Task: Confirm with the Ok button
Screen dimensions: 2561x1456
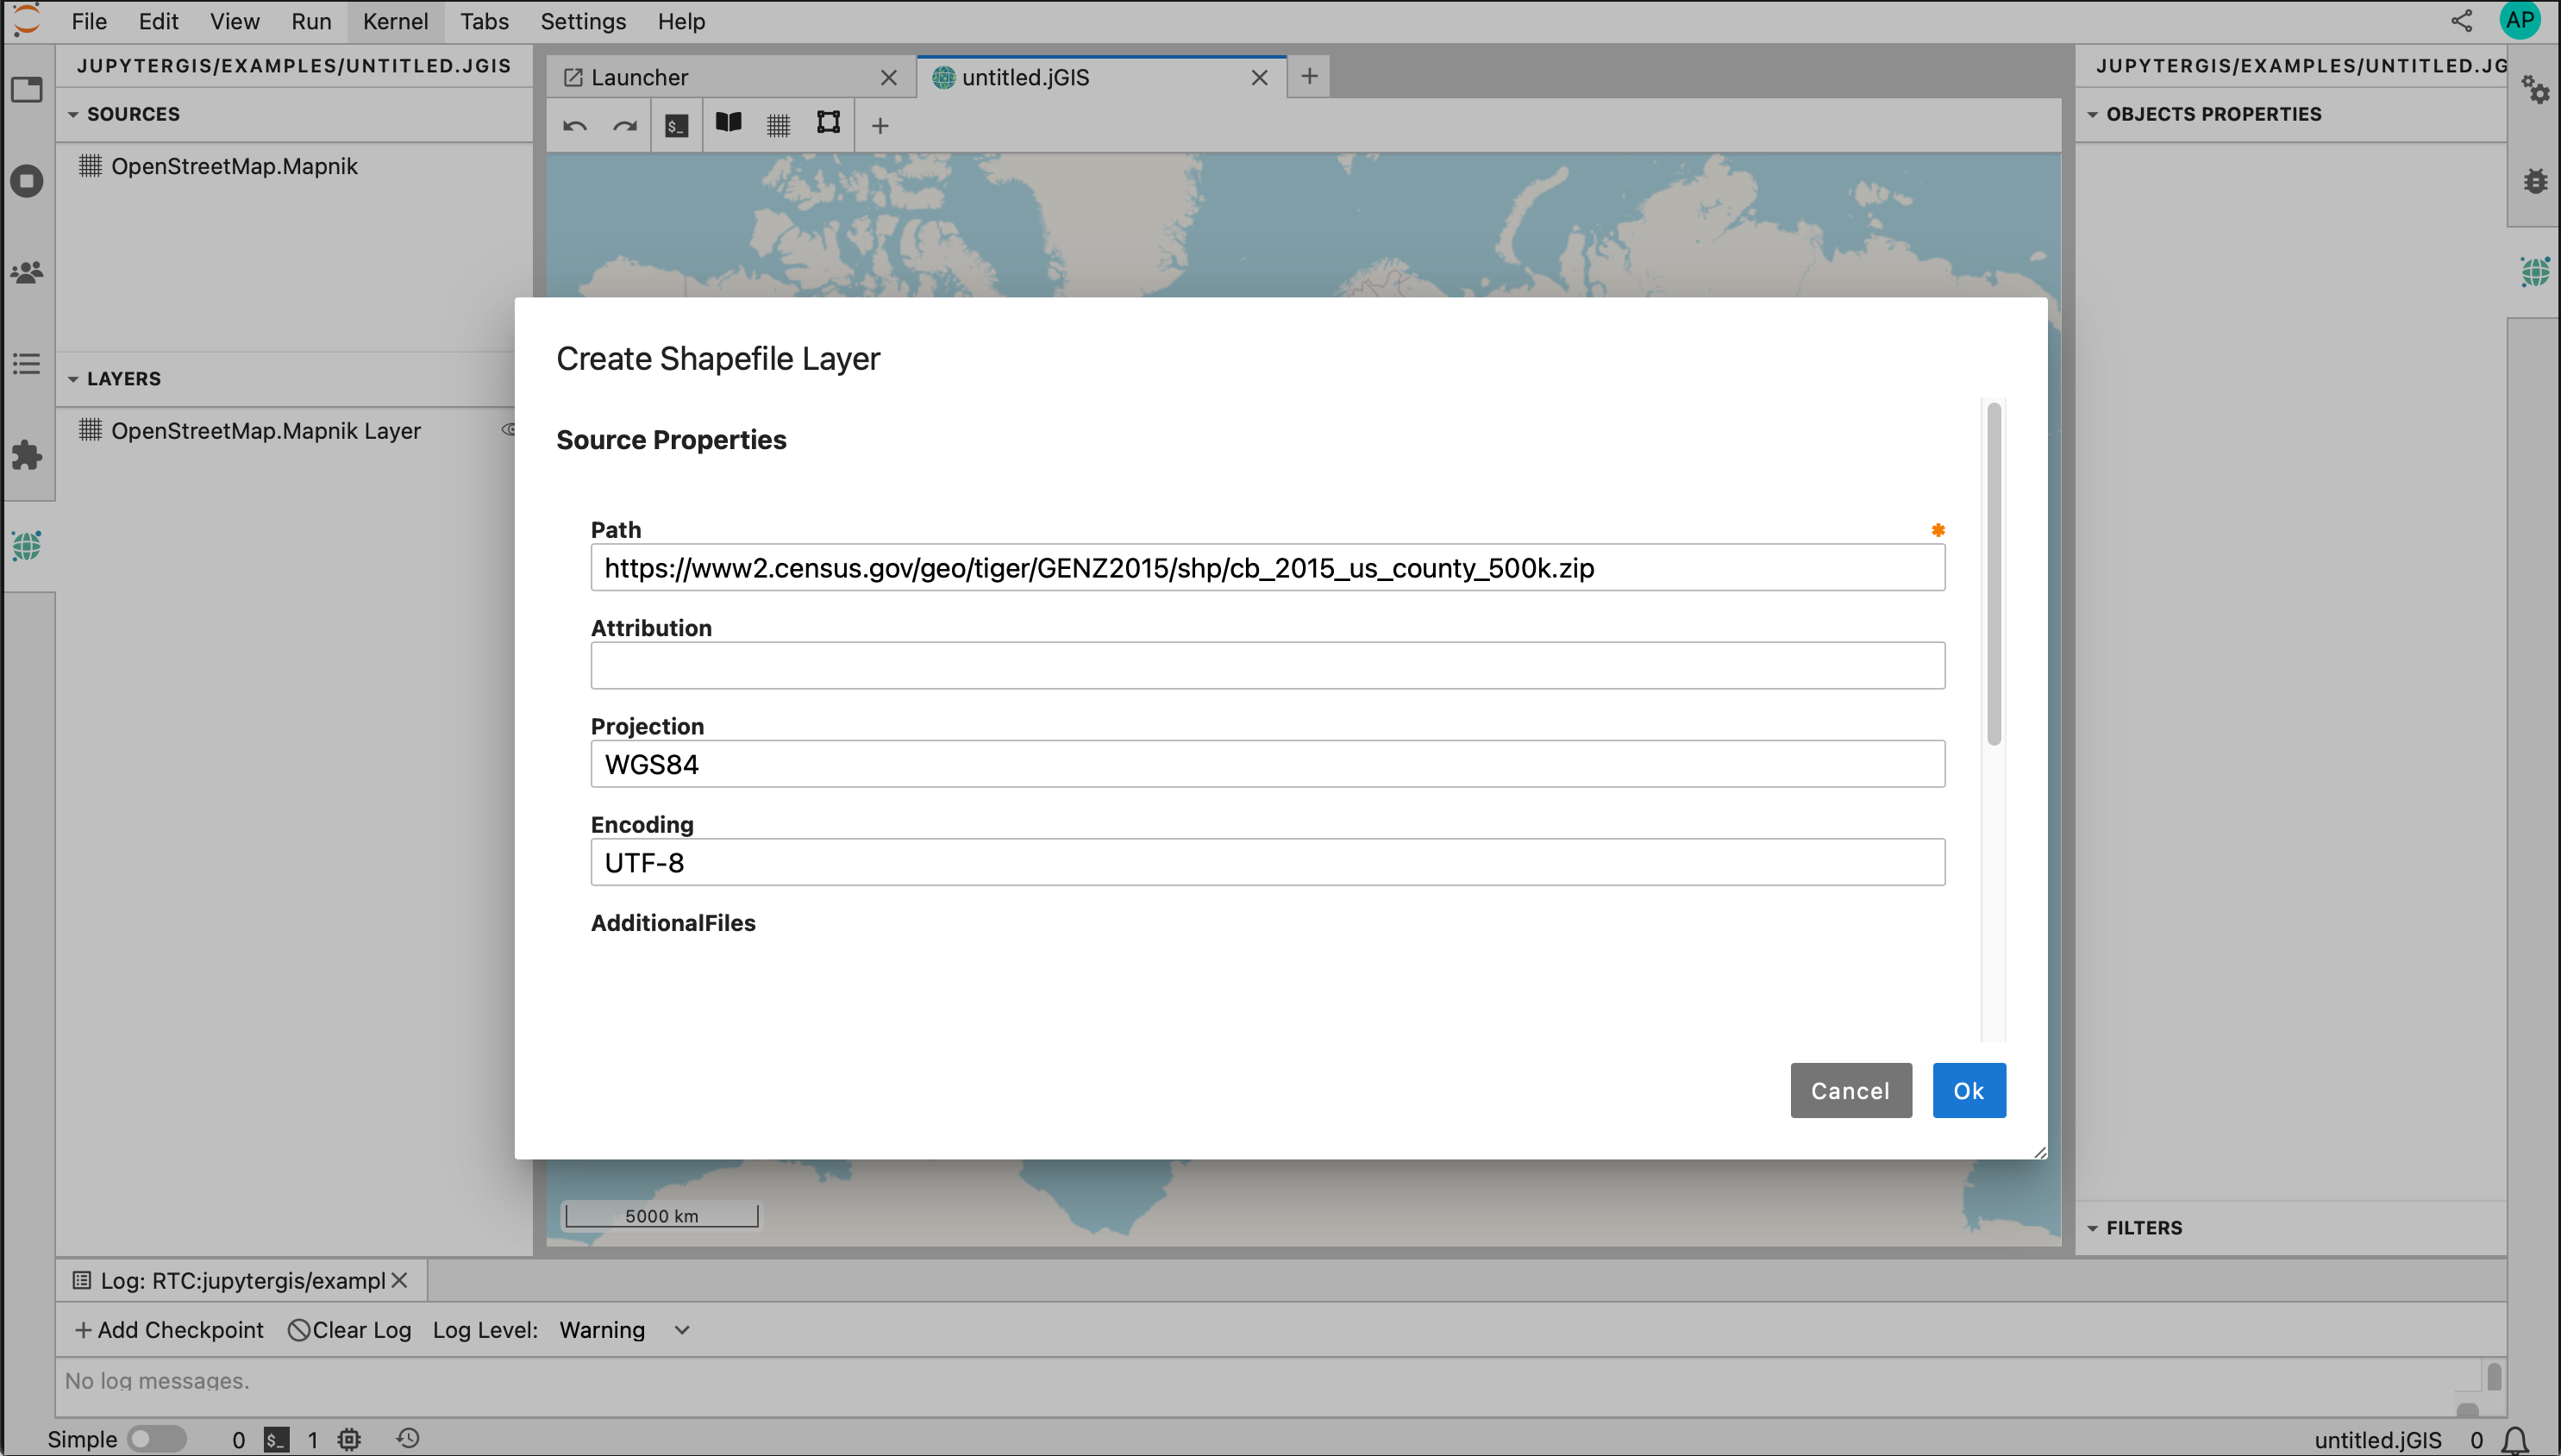Action: [x=1968, y=1090]
